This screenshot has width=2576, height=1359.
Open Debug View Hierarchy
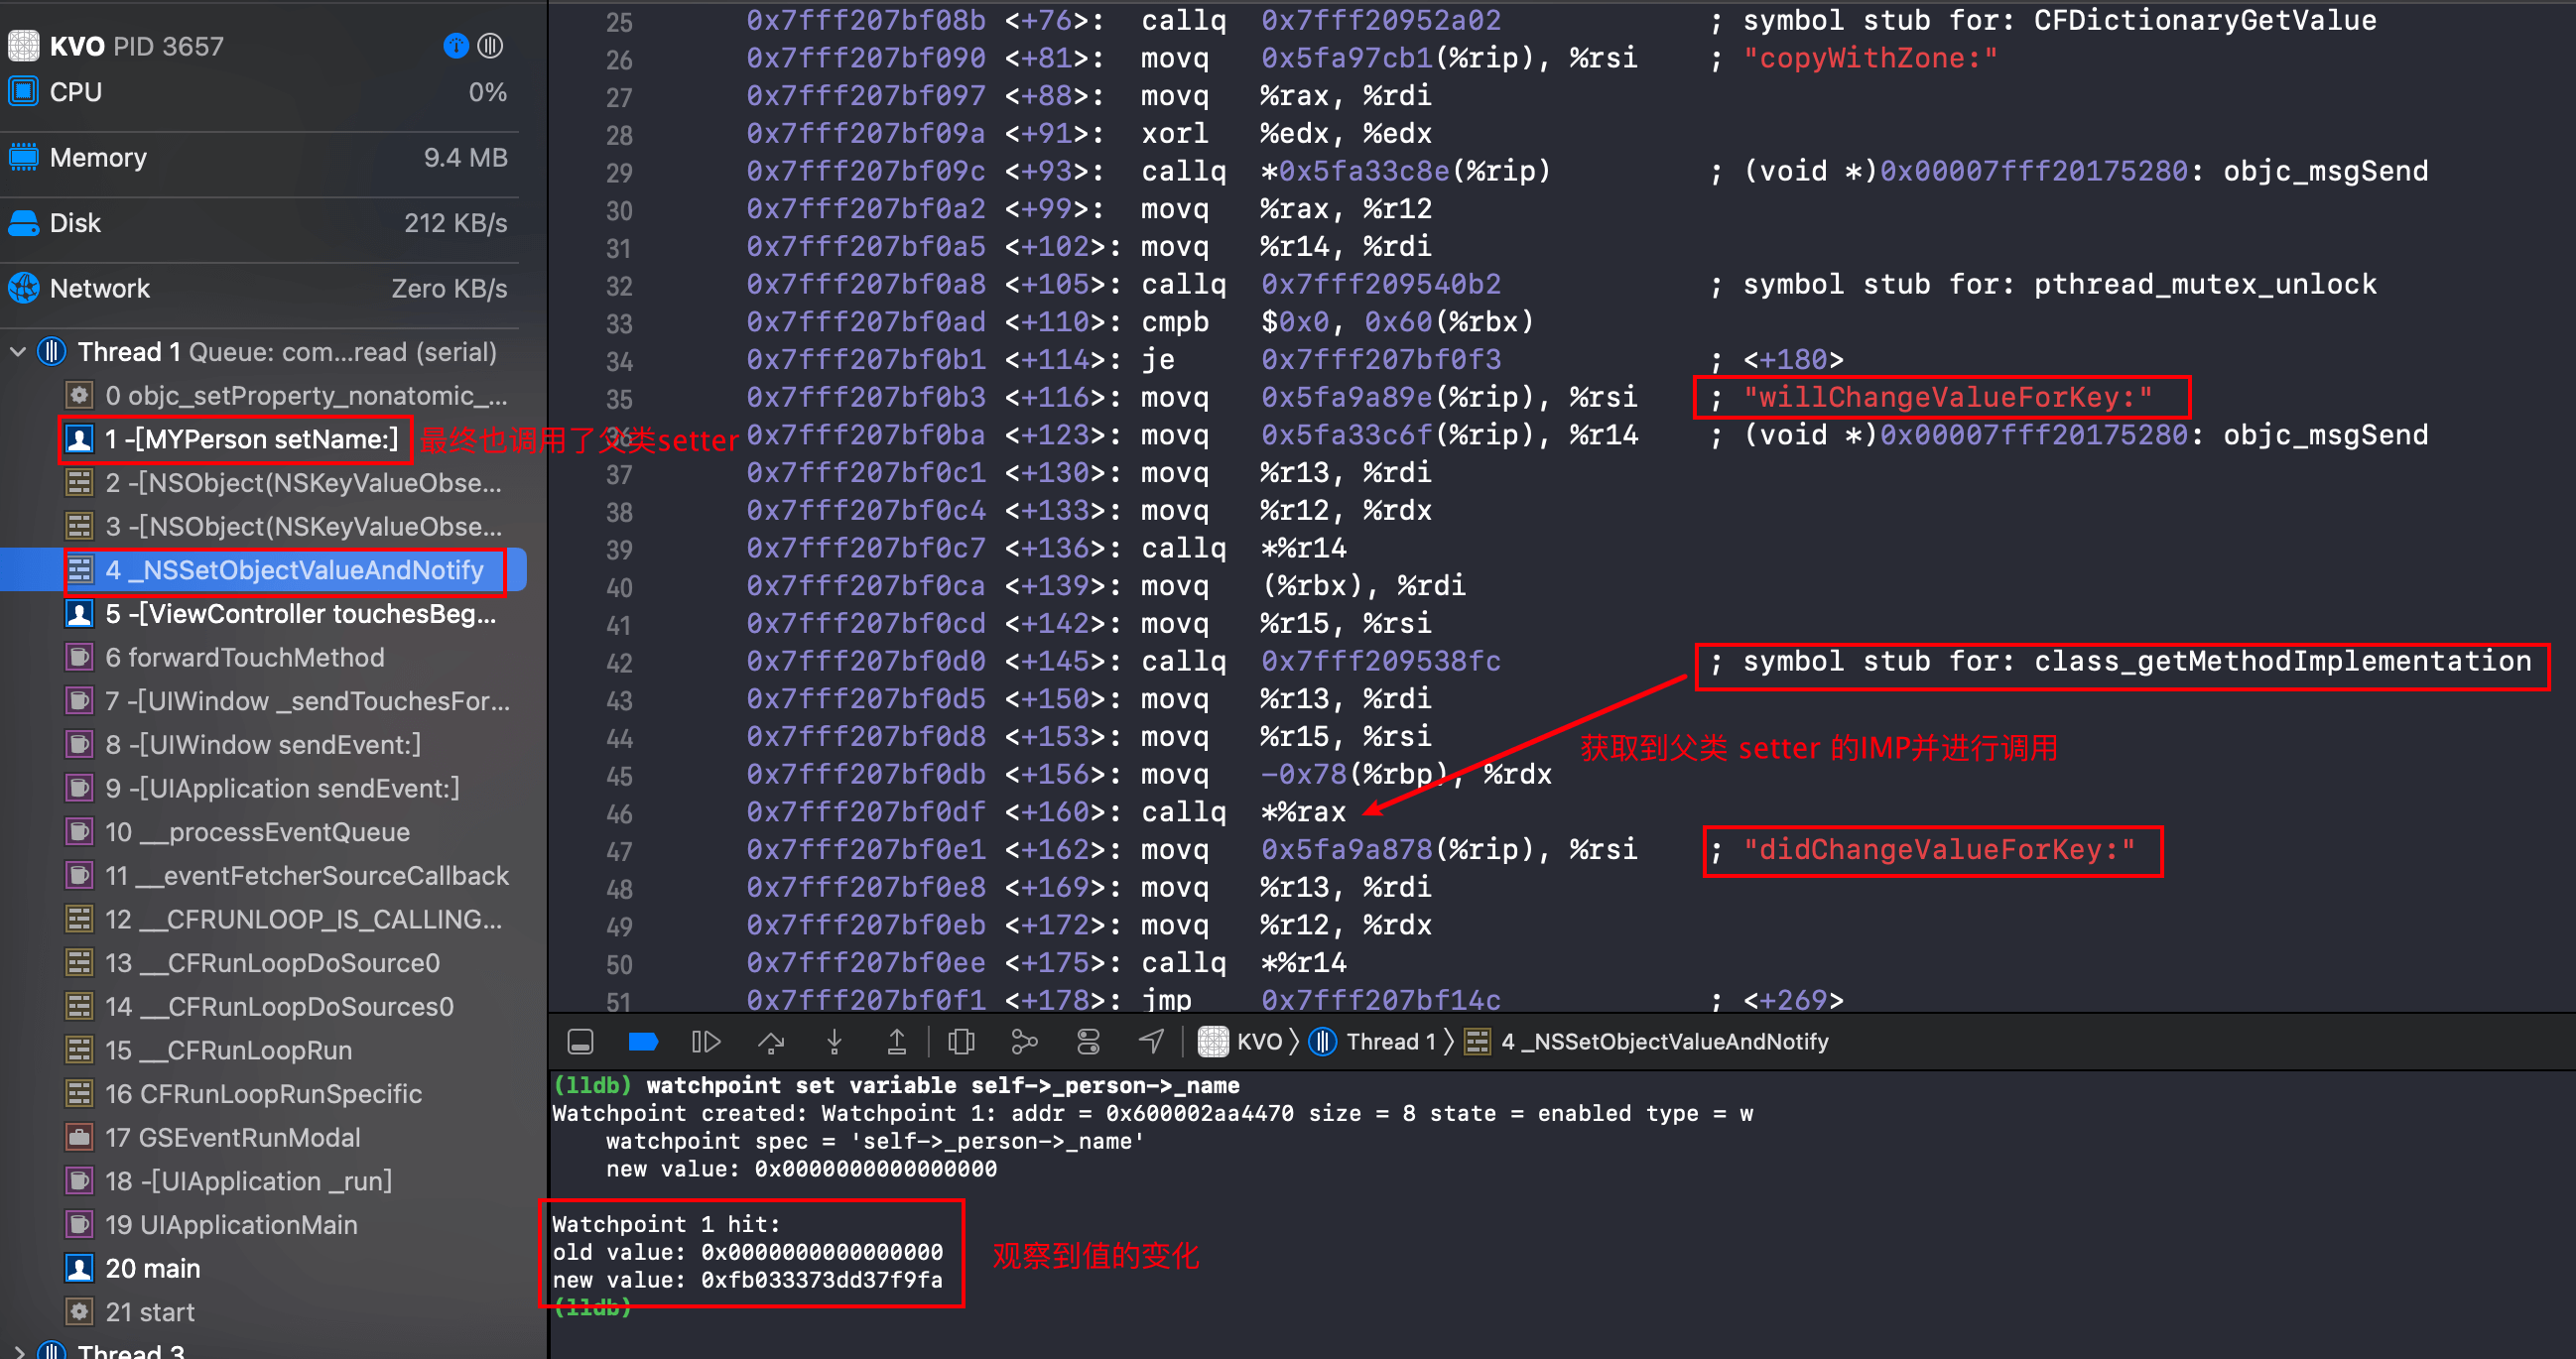[961, 1042]
